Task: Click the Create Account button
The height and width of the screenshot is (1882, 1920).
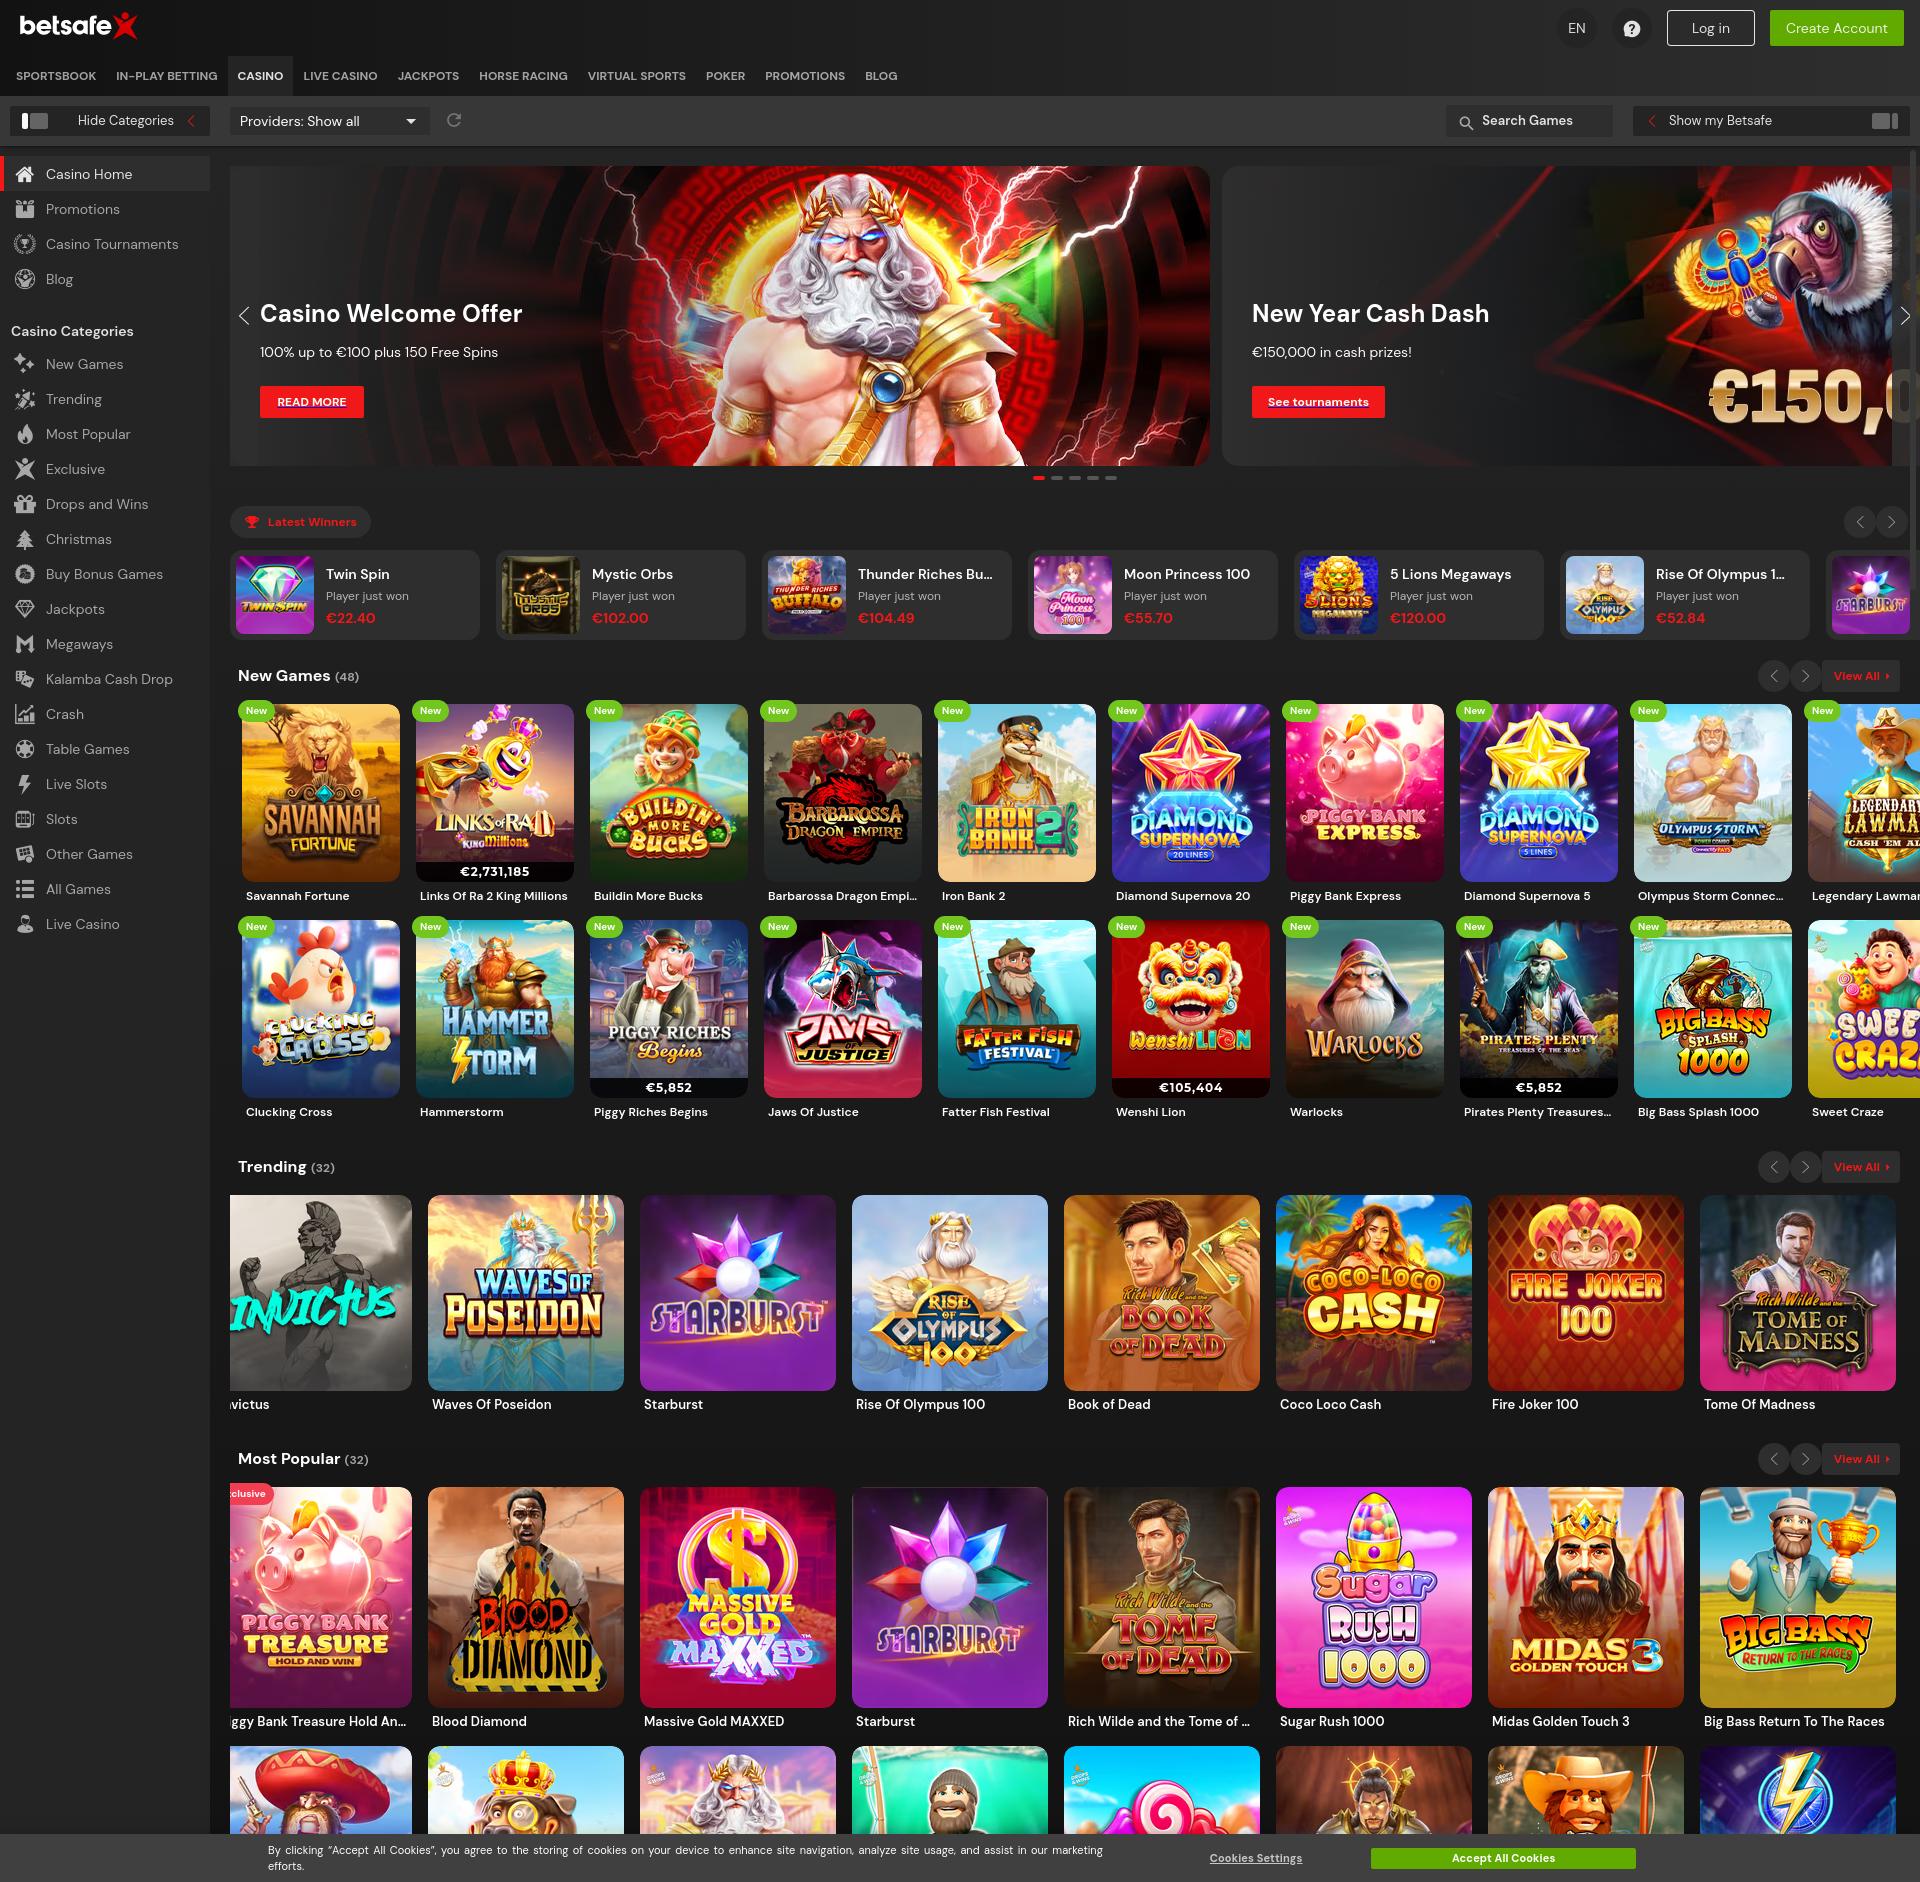Action: (x=1836, y=28)
